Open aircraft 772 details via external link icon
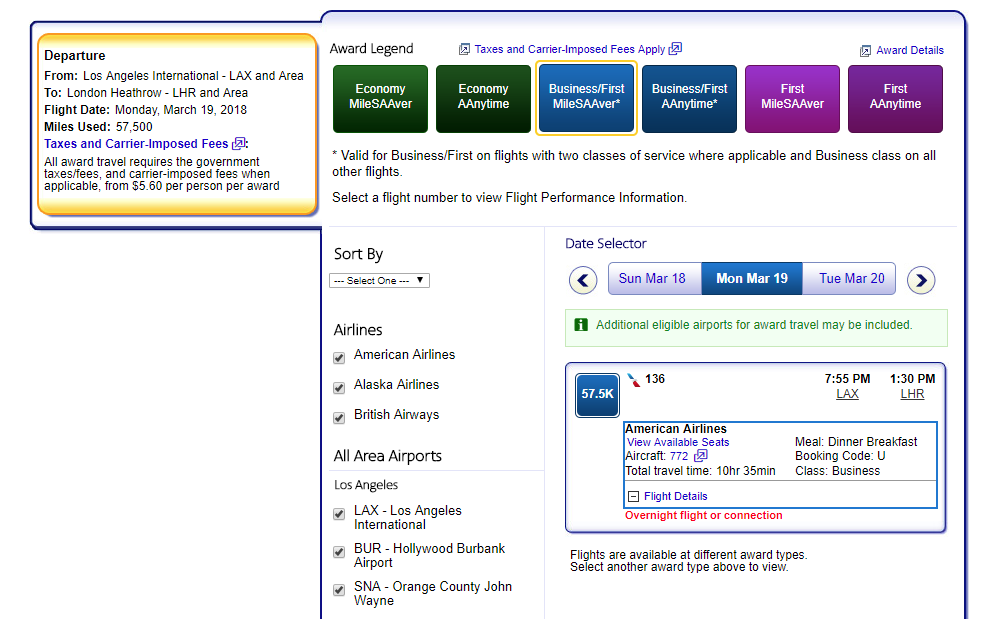This screenshot has width=996, height=619. (700, 455)
